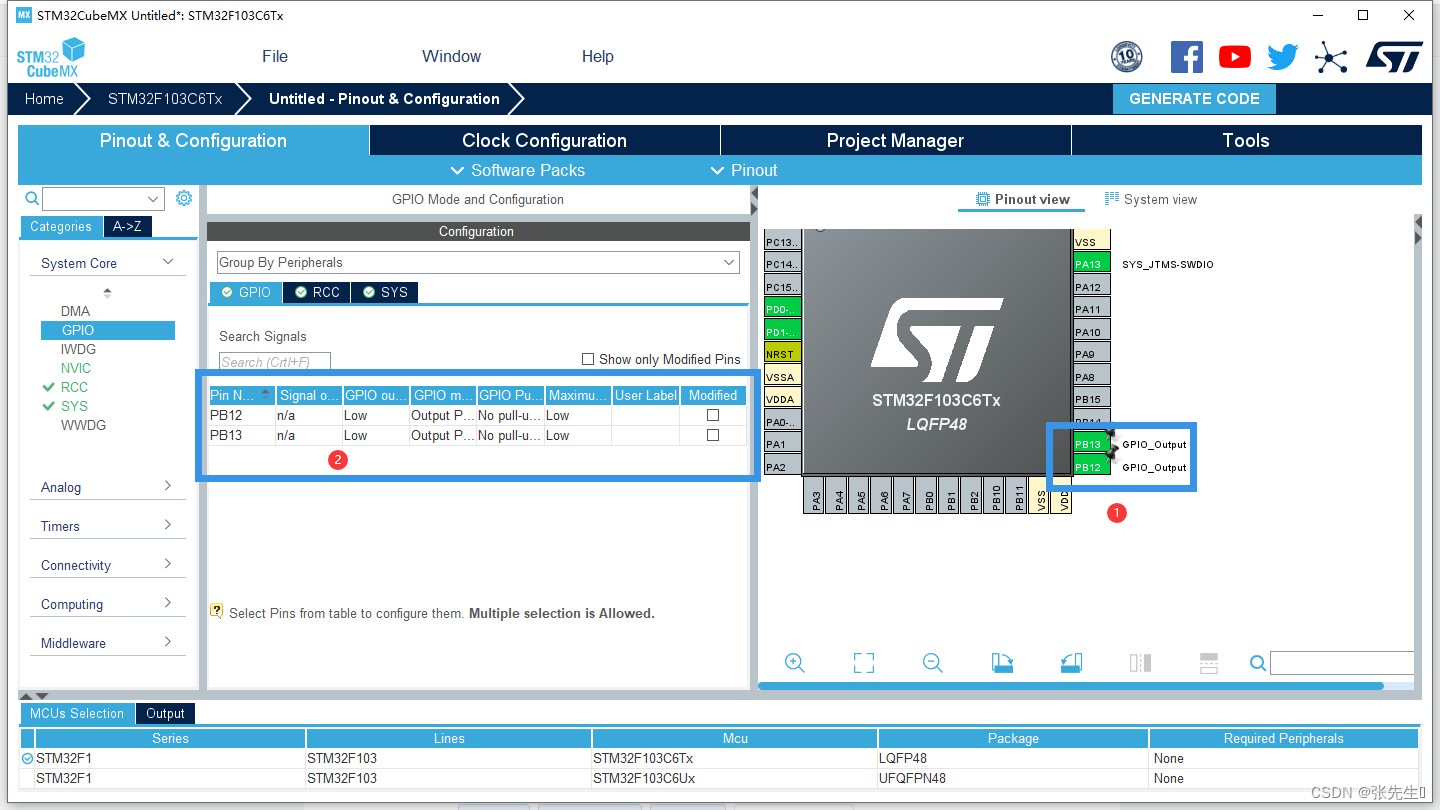Open the ST YouTube channel icon
Viewport: 1440px width, 810px height.
click(1235, 57)
